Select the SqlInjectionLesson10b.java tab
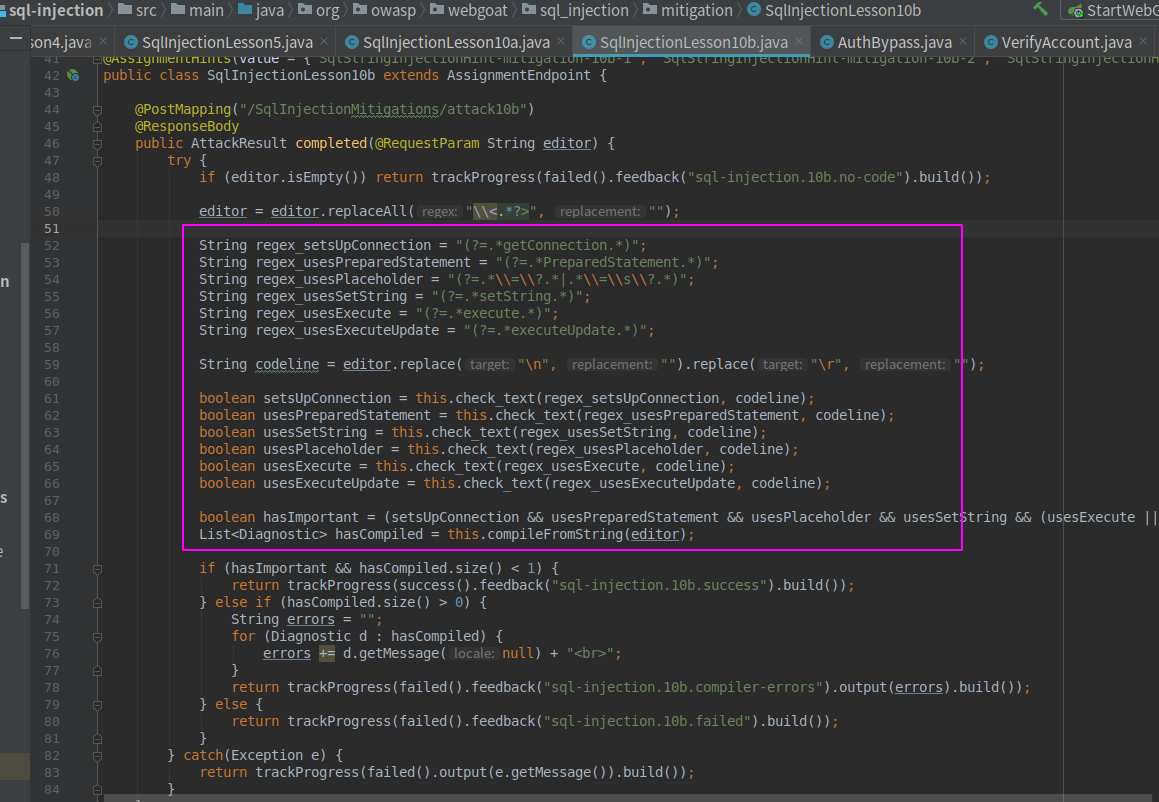Image resolution: width=1159 pixels, height=802 pixels. (x=693, y=43)
